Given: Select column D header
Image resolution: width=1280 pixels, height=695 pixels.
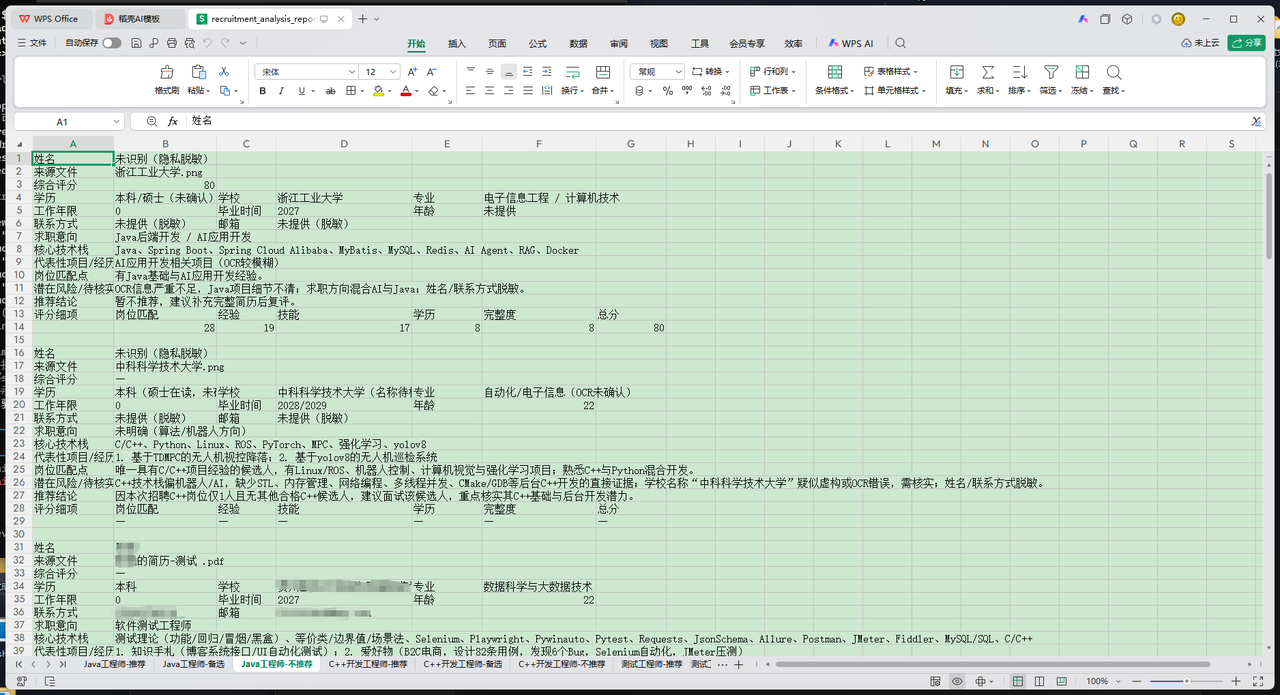Looking at the screenshot, I should [x=343, y=144].
